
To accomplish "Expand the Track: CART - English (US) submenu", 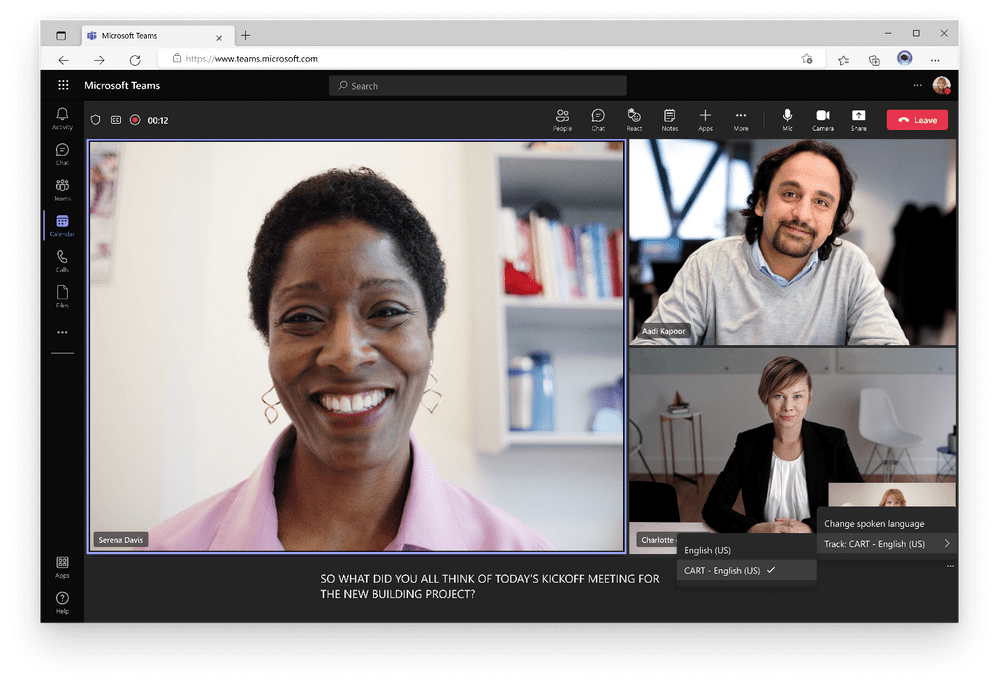I will (886, 543).
